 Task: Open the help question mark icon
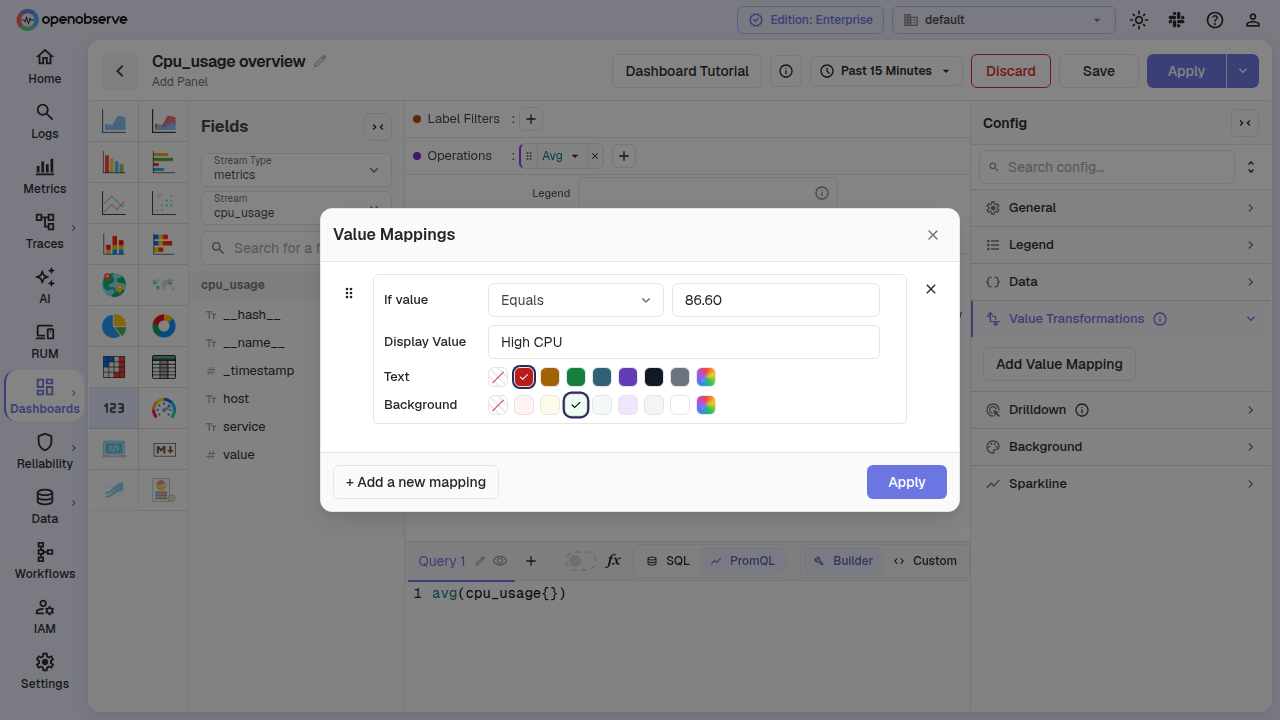coord(1215,20)
